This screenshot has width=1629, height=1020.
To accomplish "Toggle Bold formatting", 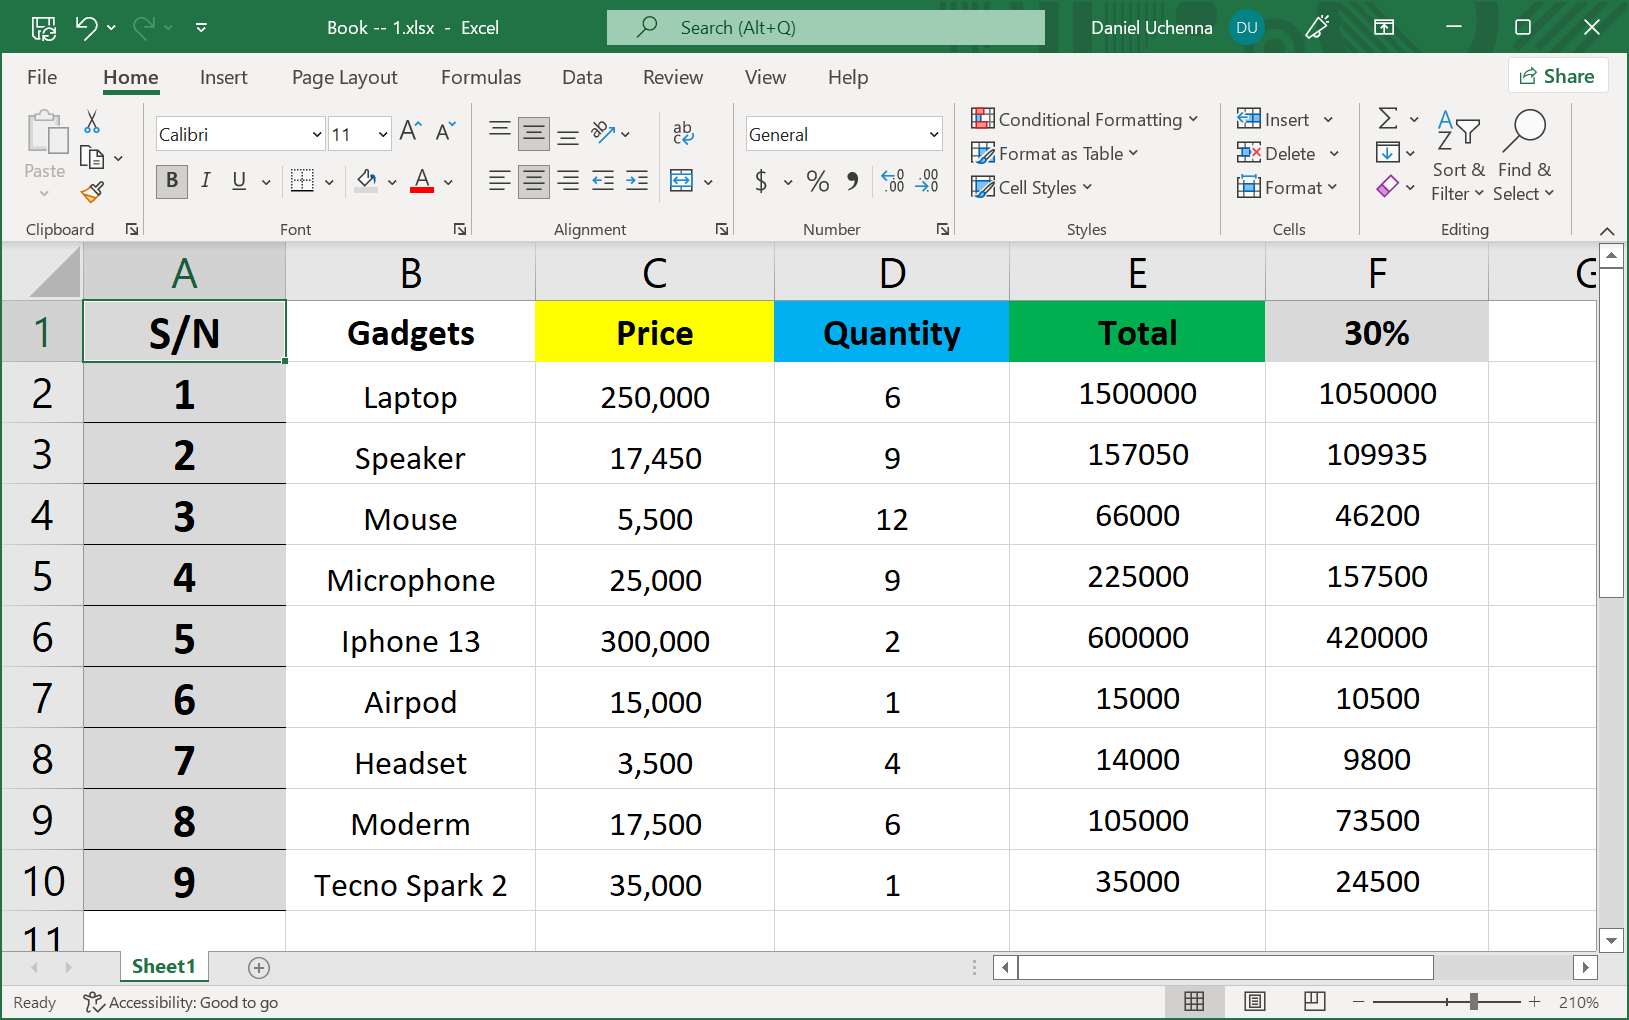I will 172,181.
